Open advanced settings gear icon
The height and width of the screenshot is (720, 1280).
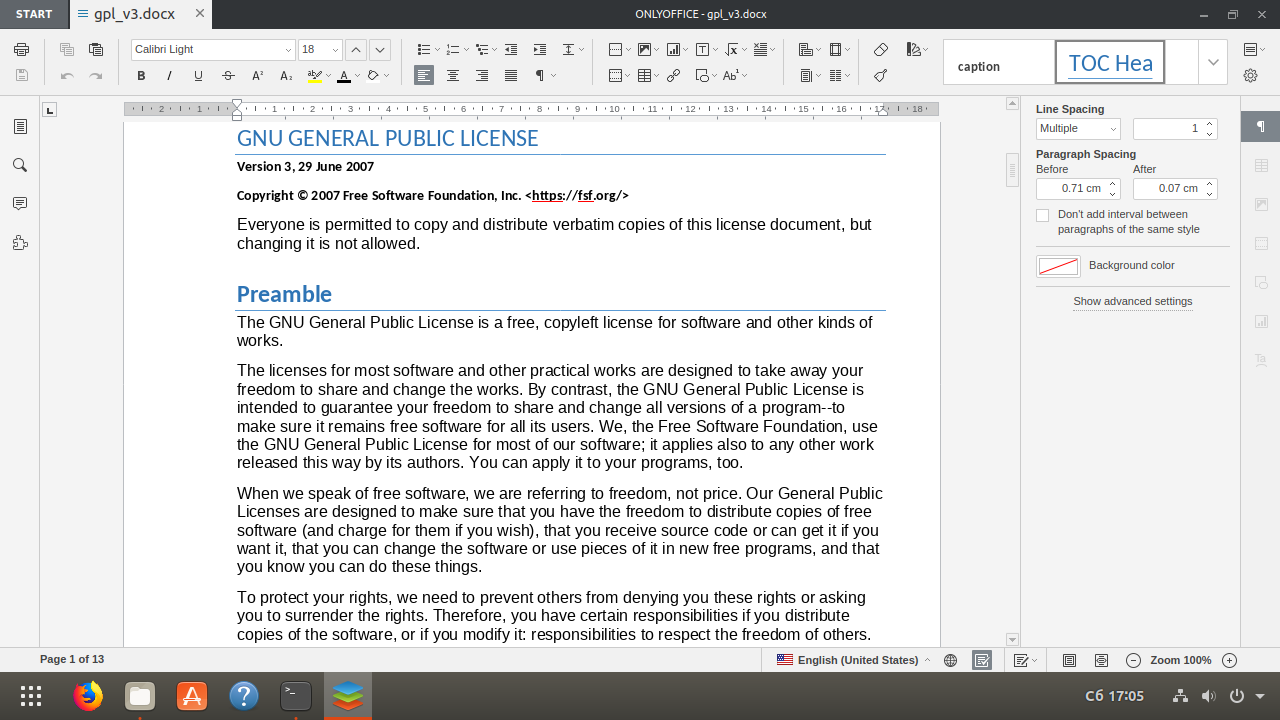click(1250, 76)
